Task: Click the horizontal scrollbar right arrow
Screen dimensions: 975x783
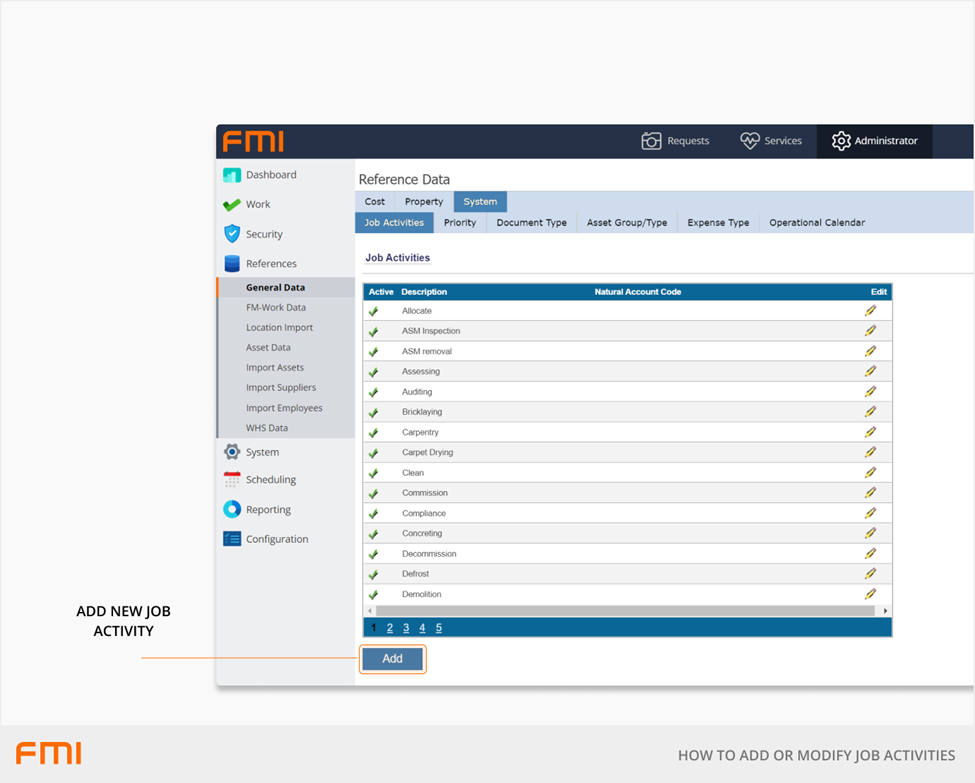Action: coord(885,611)
